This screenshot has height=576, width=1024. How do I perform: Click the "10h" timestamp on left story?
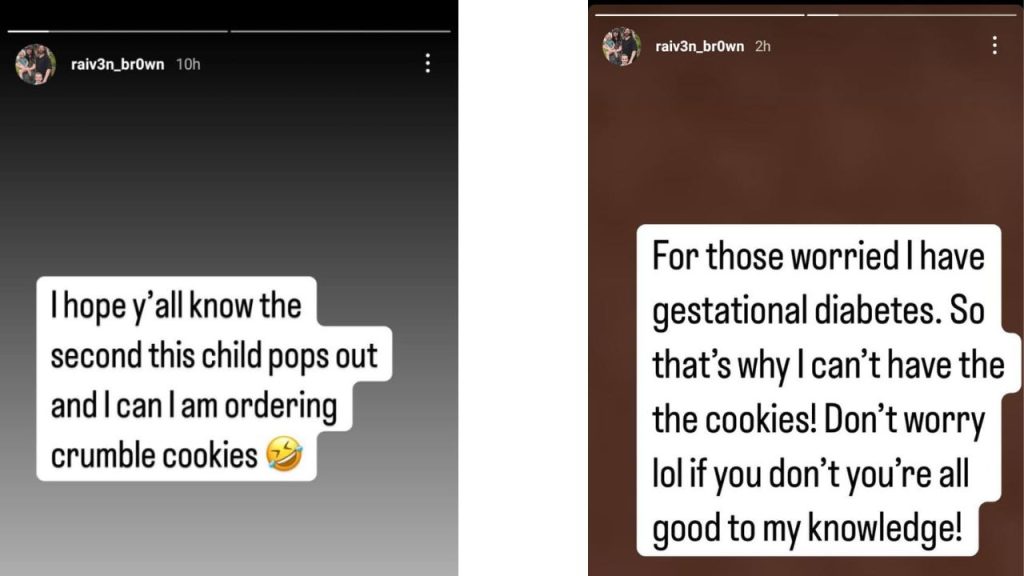(188, 64)
